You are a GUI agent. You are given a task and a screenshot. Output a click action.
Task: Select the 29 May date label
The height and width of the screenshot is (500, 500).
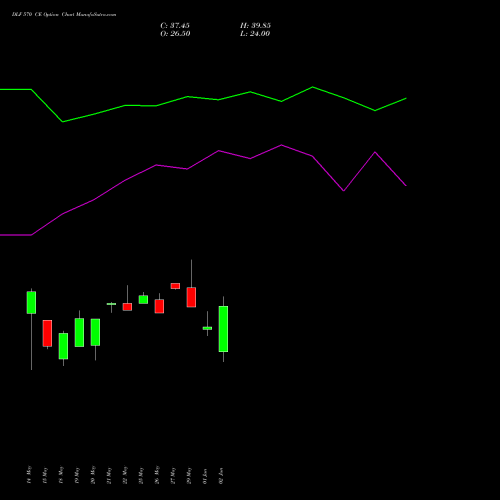(189, 475)
